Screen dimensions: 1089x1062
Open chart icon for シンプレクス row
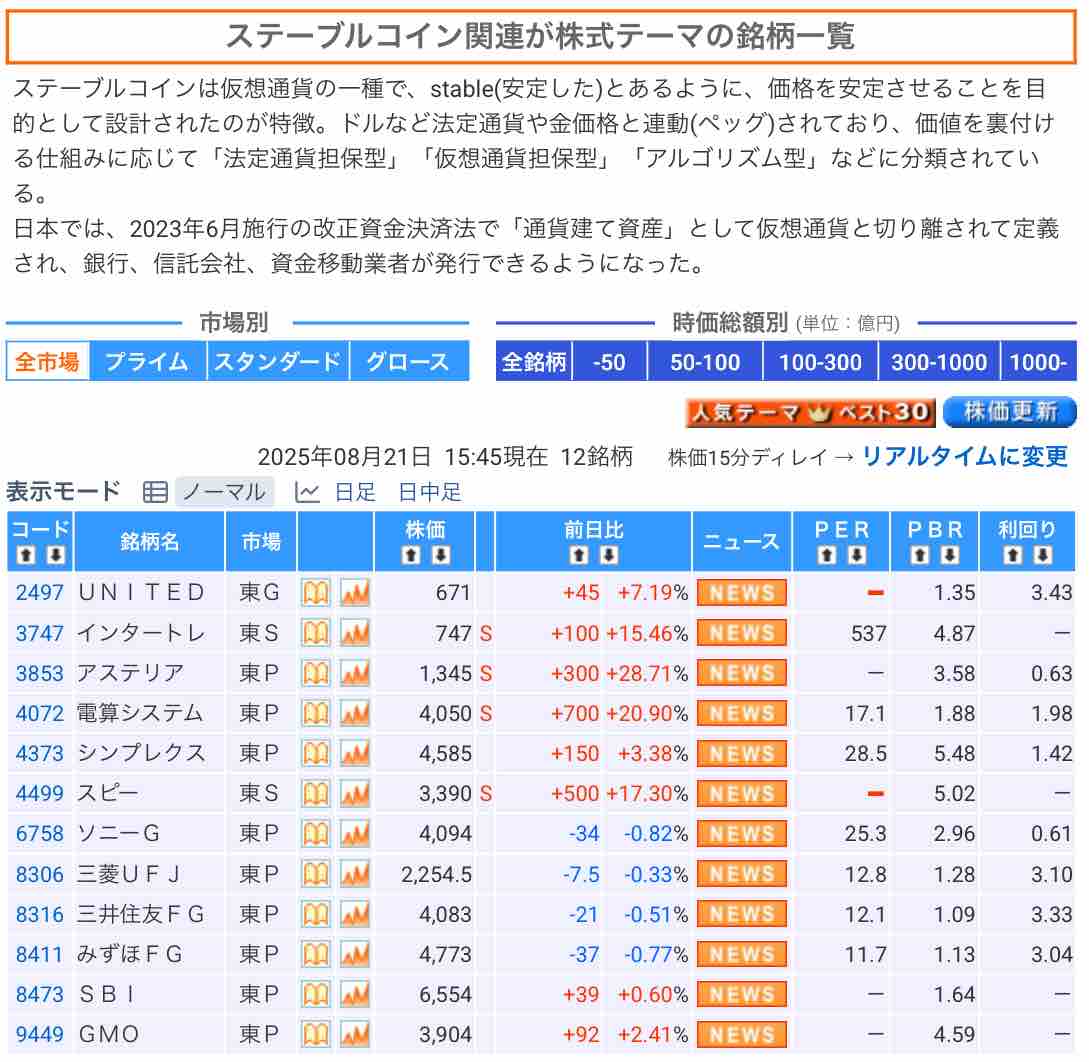pyautogui.click(x=355, y=754)
